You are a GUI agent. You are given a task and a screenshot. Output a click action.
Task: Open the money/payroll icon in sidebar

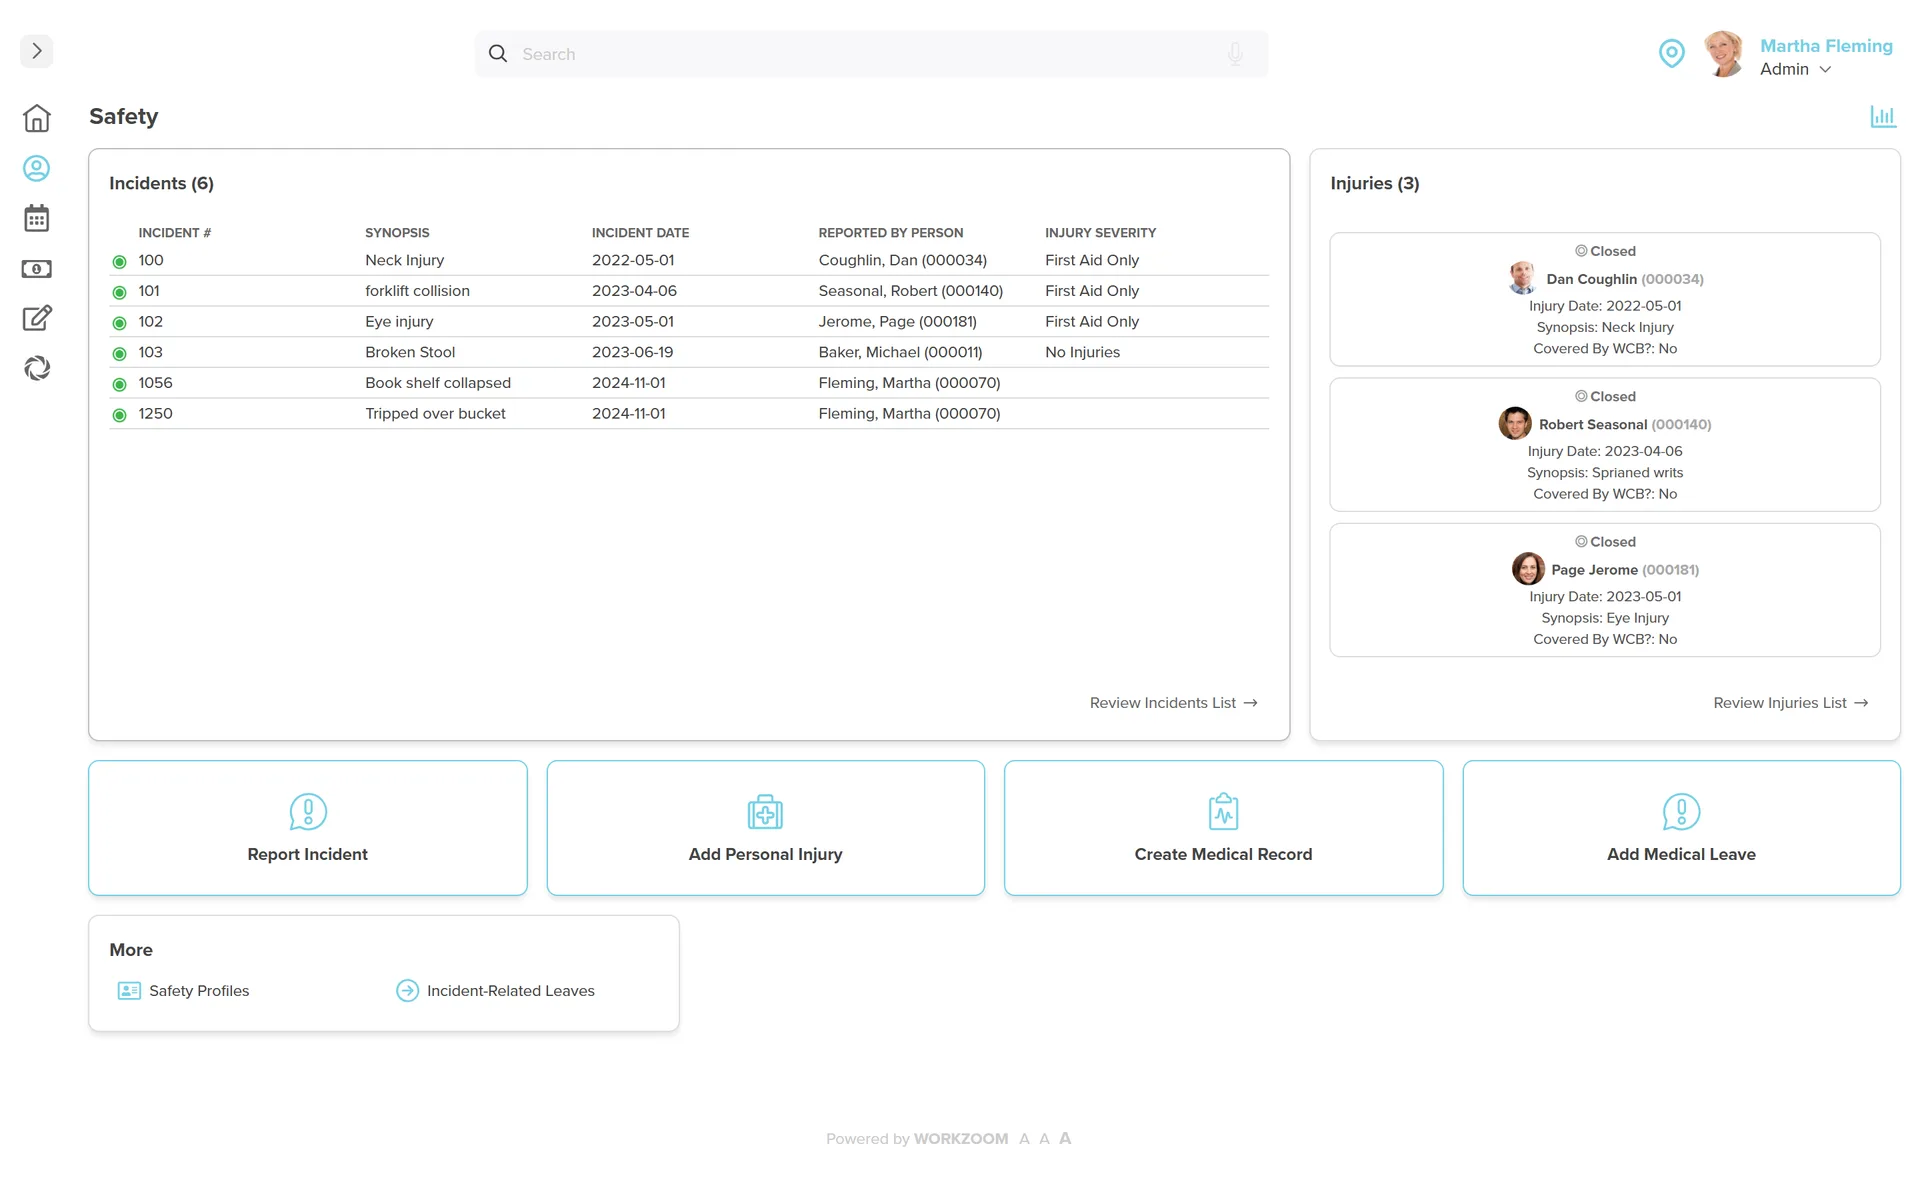(37, 269)
